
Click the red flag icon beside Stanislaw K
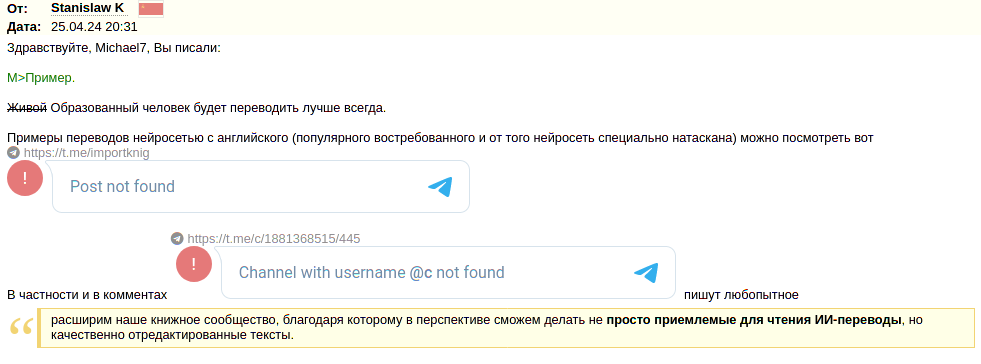coord(151,9)
